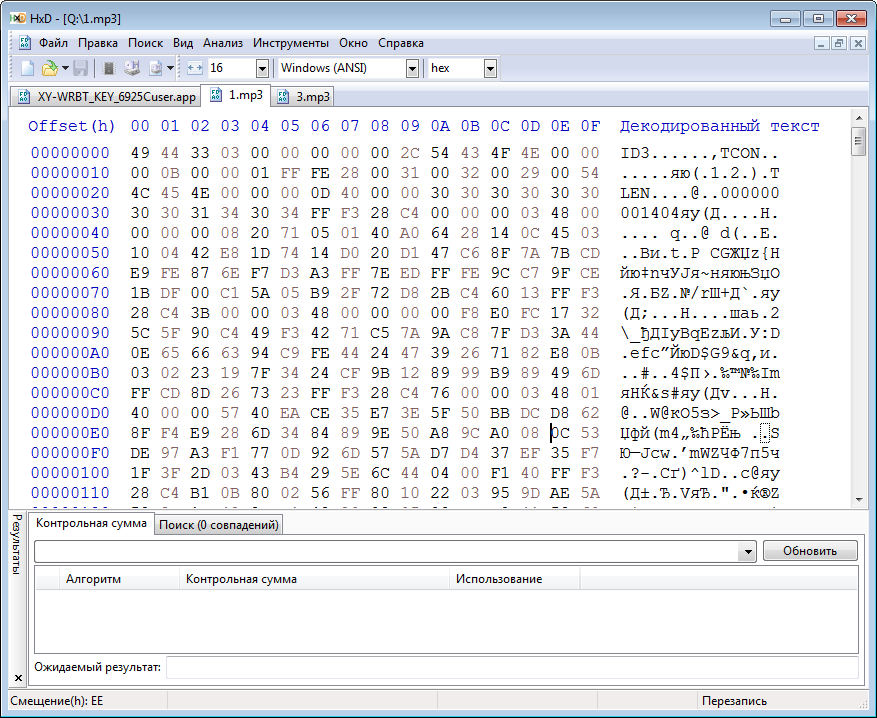Image resolution: width=877 pixels, height=718 pixels.
Task: Click decoded text 'ID3......,TCON..'
Action: pyautogui.click(x=700, y=153)
